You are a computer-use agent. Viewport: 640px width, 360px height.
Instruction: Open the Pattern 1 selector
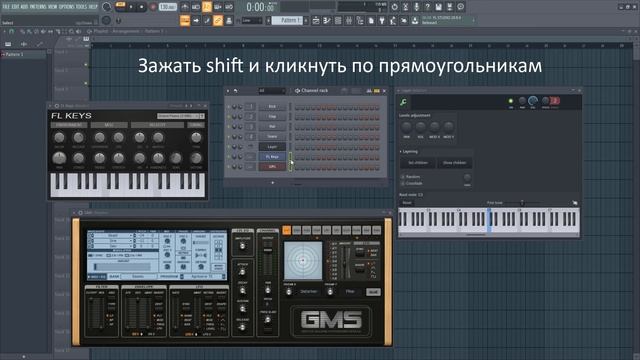[287, 20]
